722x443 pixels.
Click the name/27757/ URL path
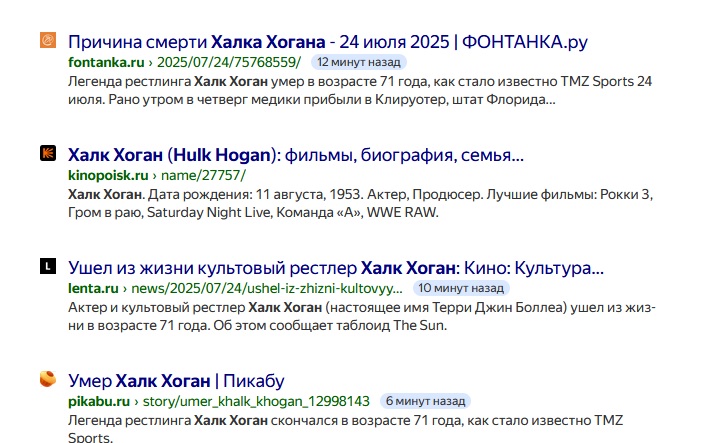pyautogui.click(x=204, y=175)
